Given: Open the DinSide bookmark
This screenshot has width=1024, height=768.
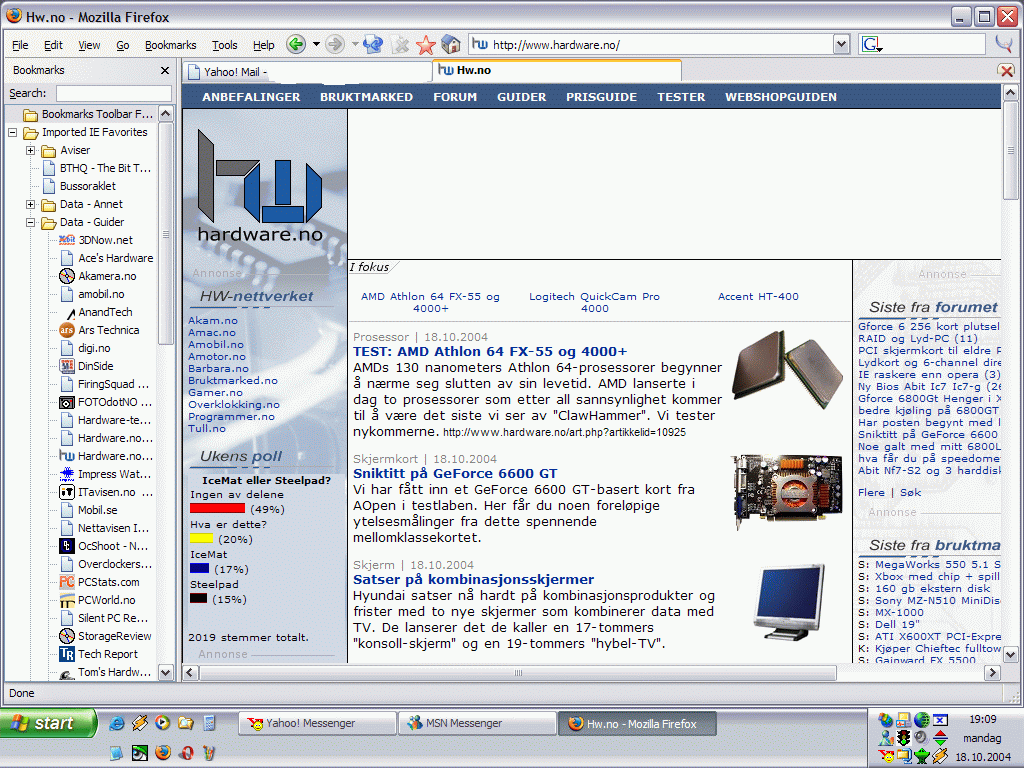Looking at the screenshot, I should pyautogui.click(x=95, y=366).
